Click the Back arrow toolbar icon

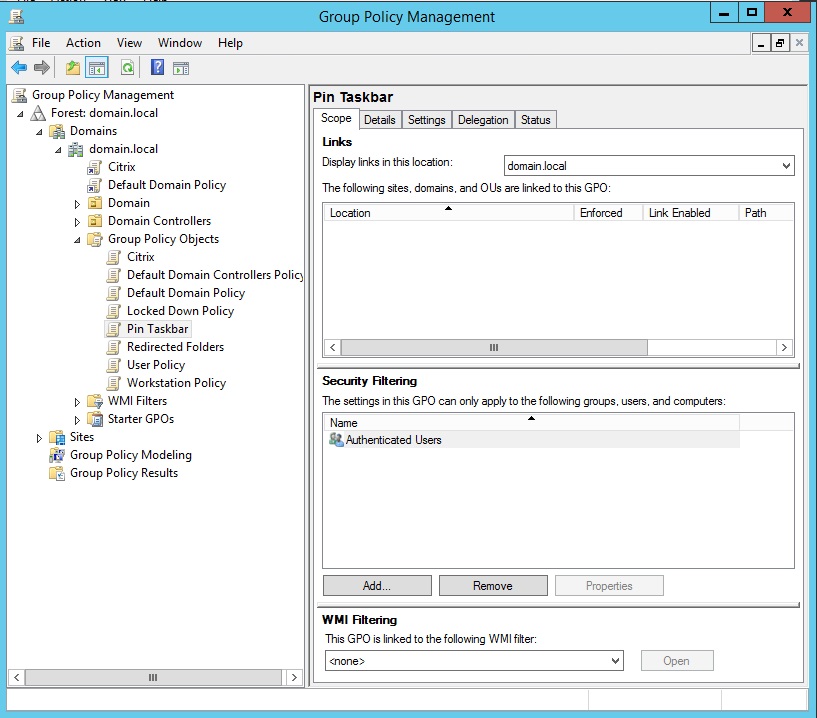tap(19, 68)
